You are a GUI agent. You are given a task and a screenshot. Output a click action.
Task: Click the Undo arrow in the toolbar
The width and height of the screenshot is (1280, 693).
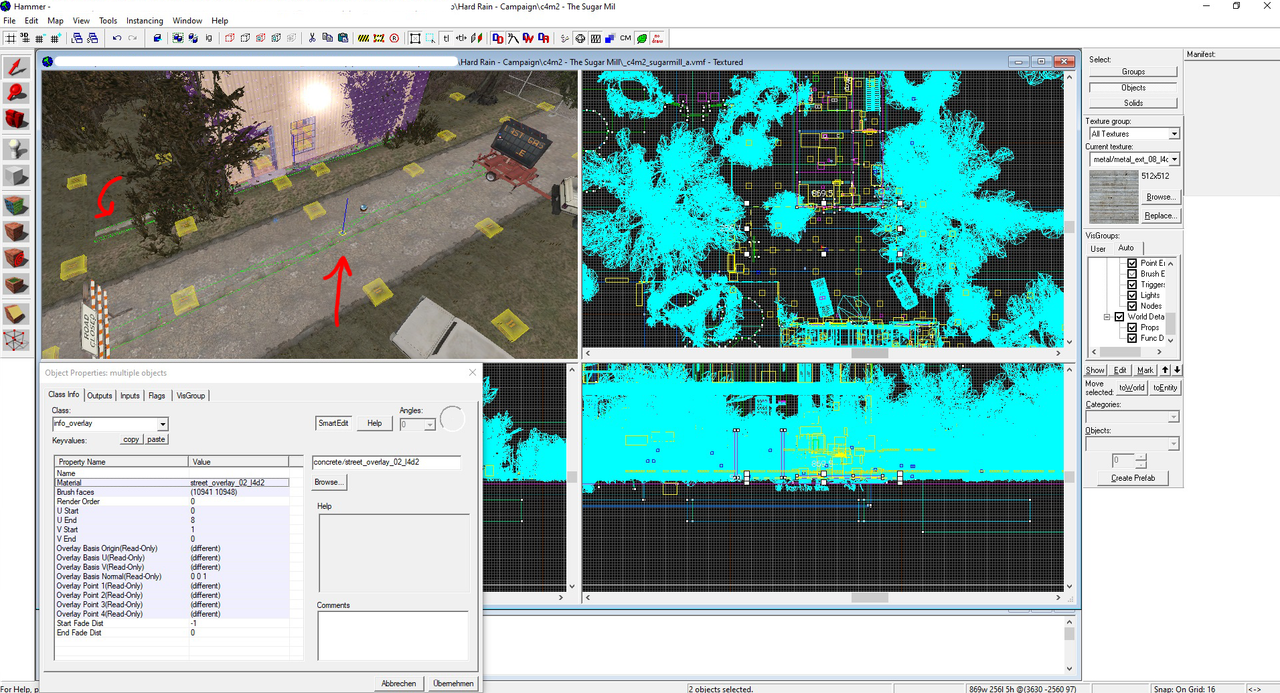(117, 38)
